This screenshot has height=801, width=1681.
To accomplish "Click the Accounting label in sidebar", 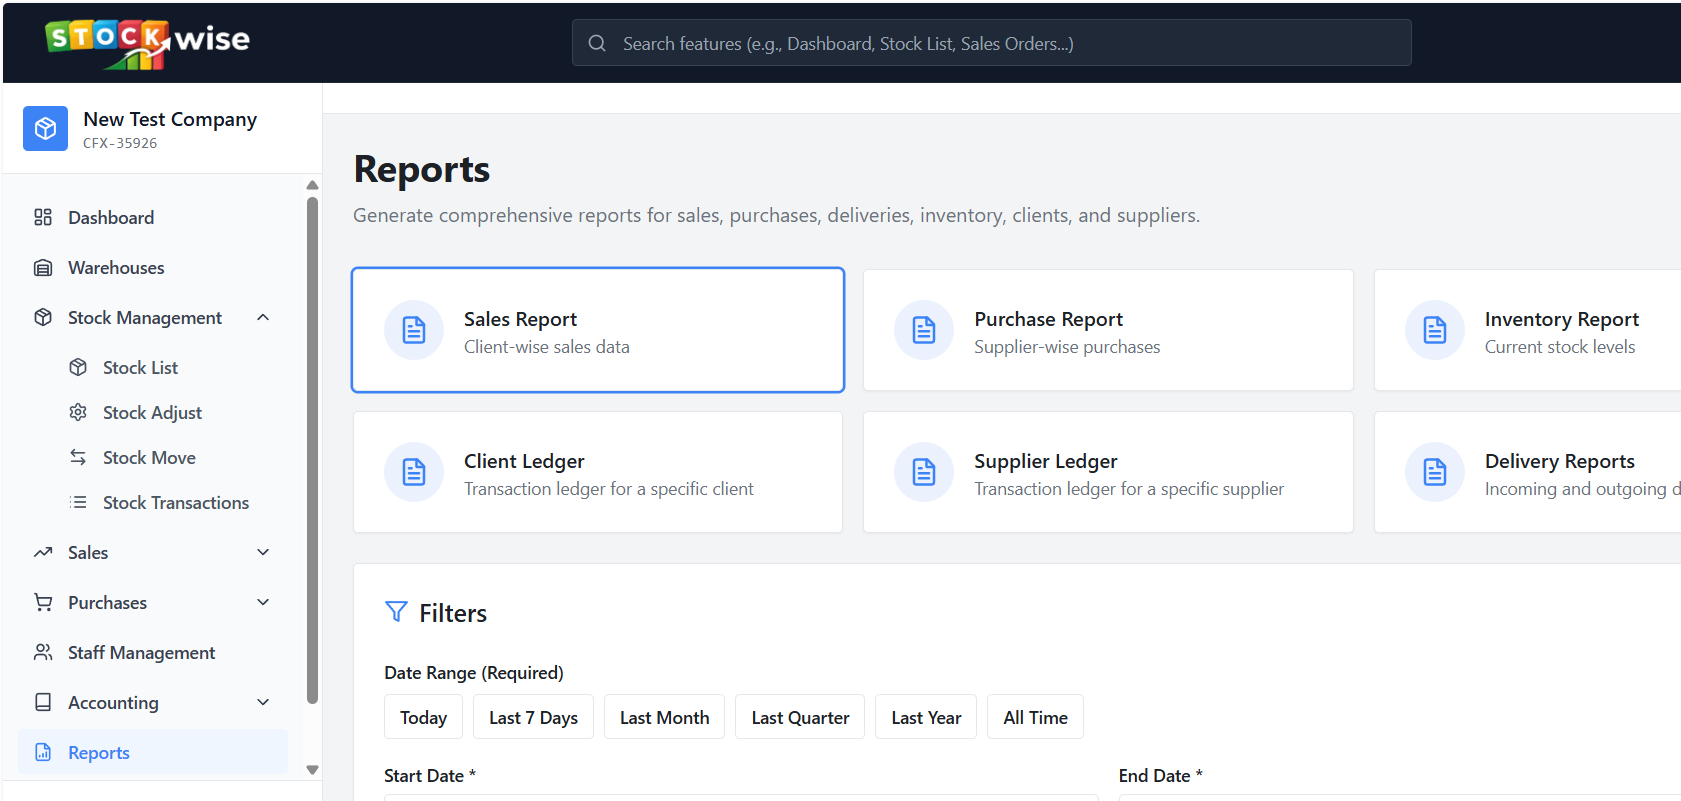I will [113, 702].
